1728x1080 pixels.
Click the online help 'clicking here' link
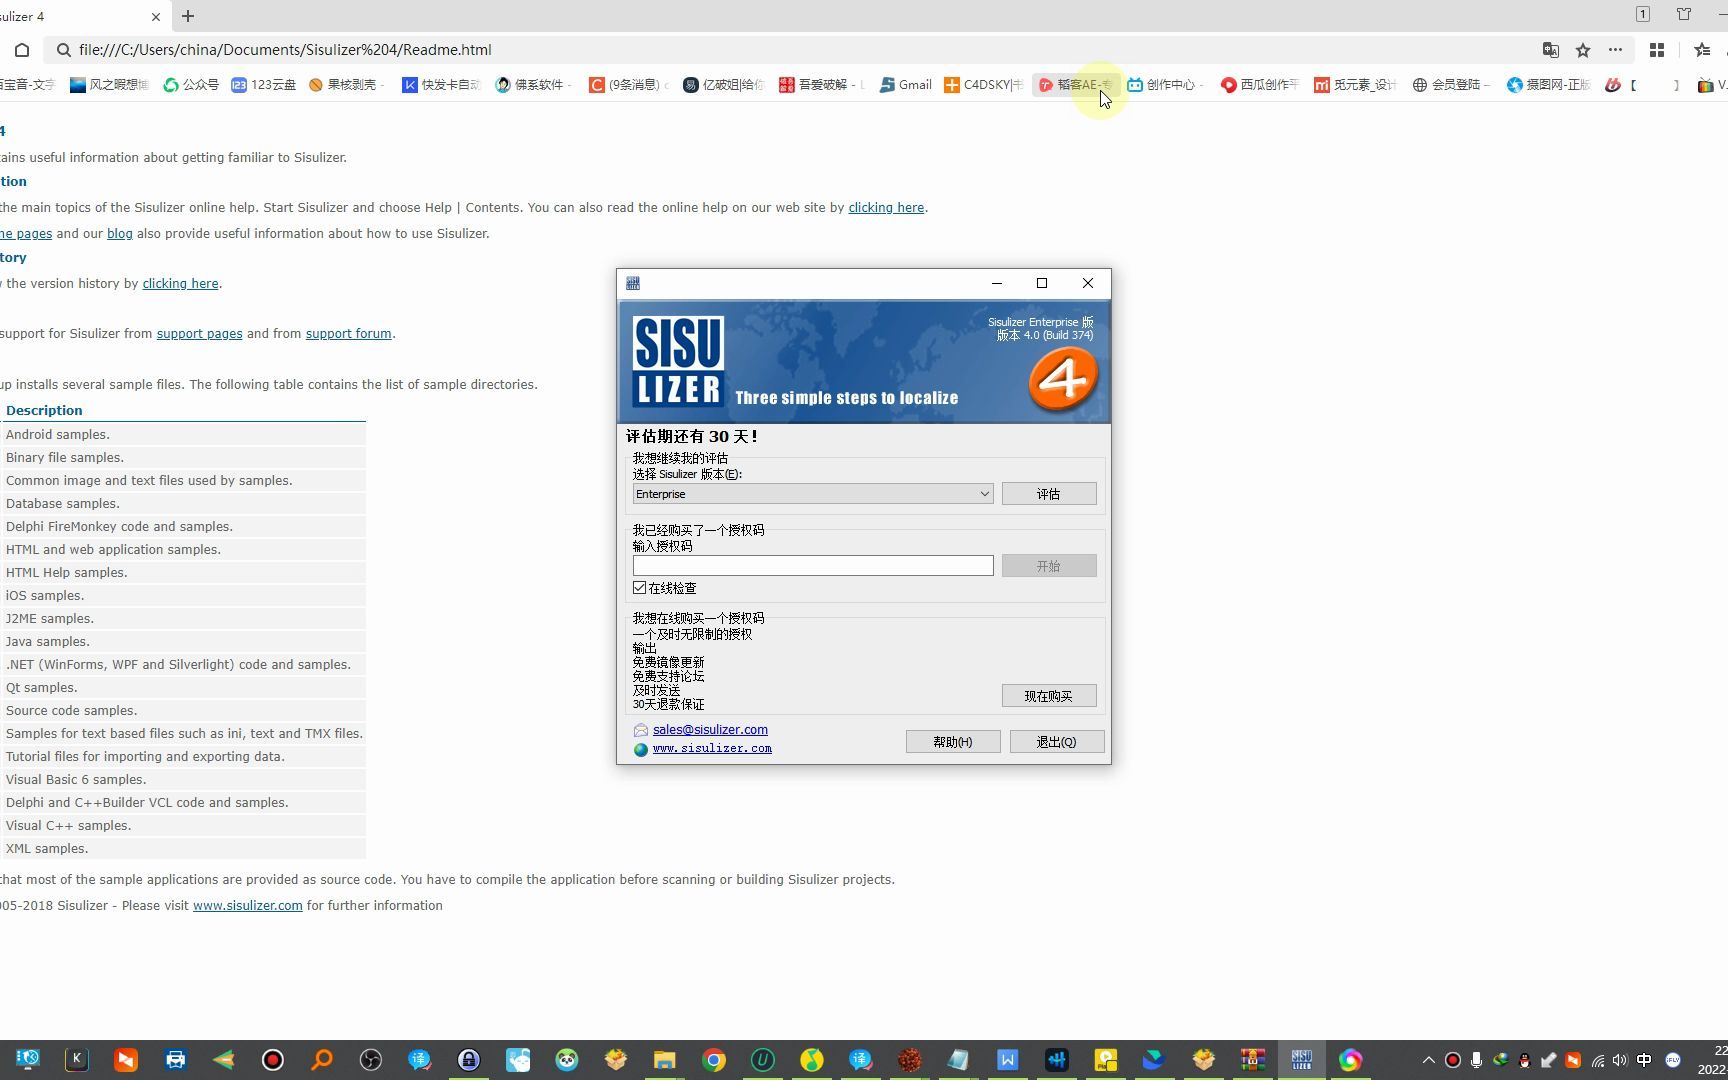tap(886, 208)
